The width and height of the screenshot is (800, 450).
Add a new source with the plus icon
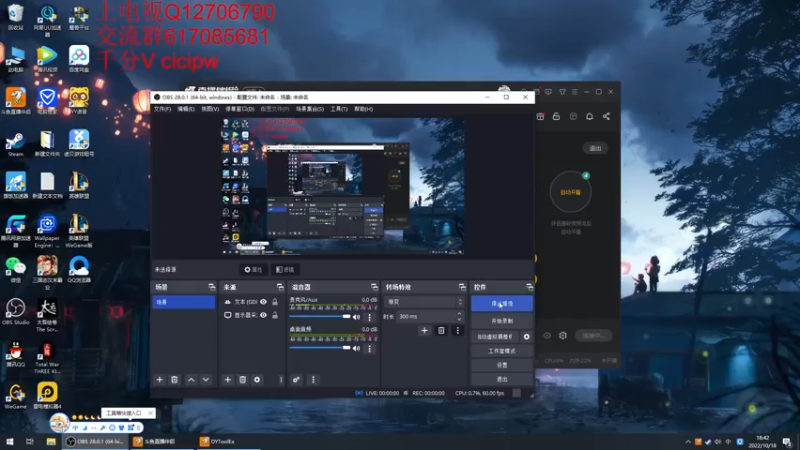[x=228, y=380]
